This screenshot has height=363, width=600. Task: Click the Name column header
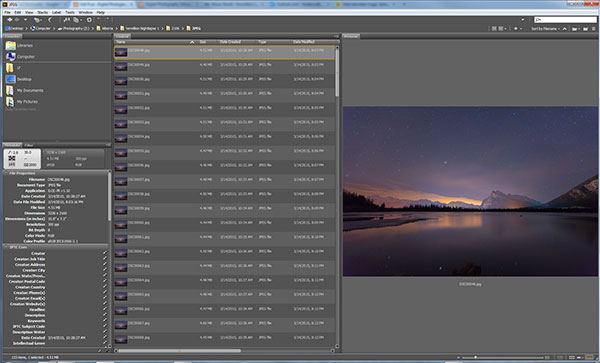point(121,42)
